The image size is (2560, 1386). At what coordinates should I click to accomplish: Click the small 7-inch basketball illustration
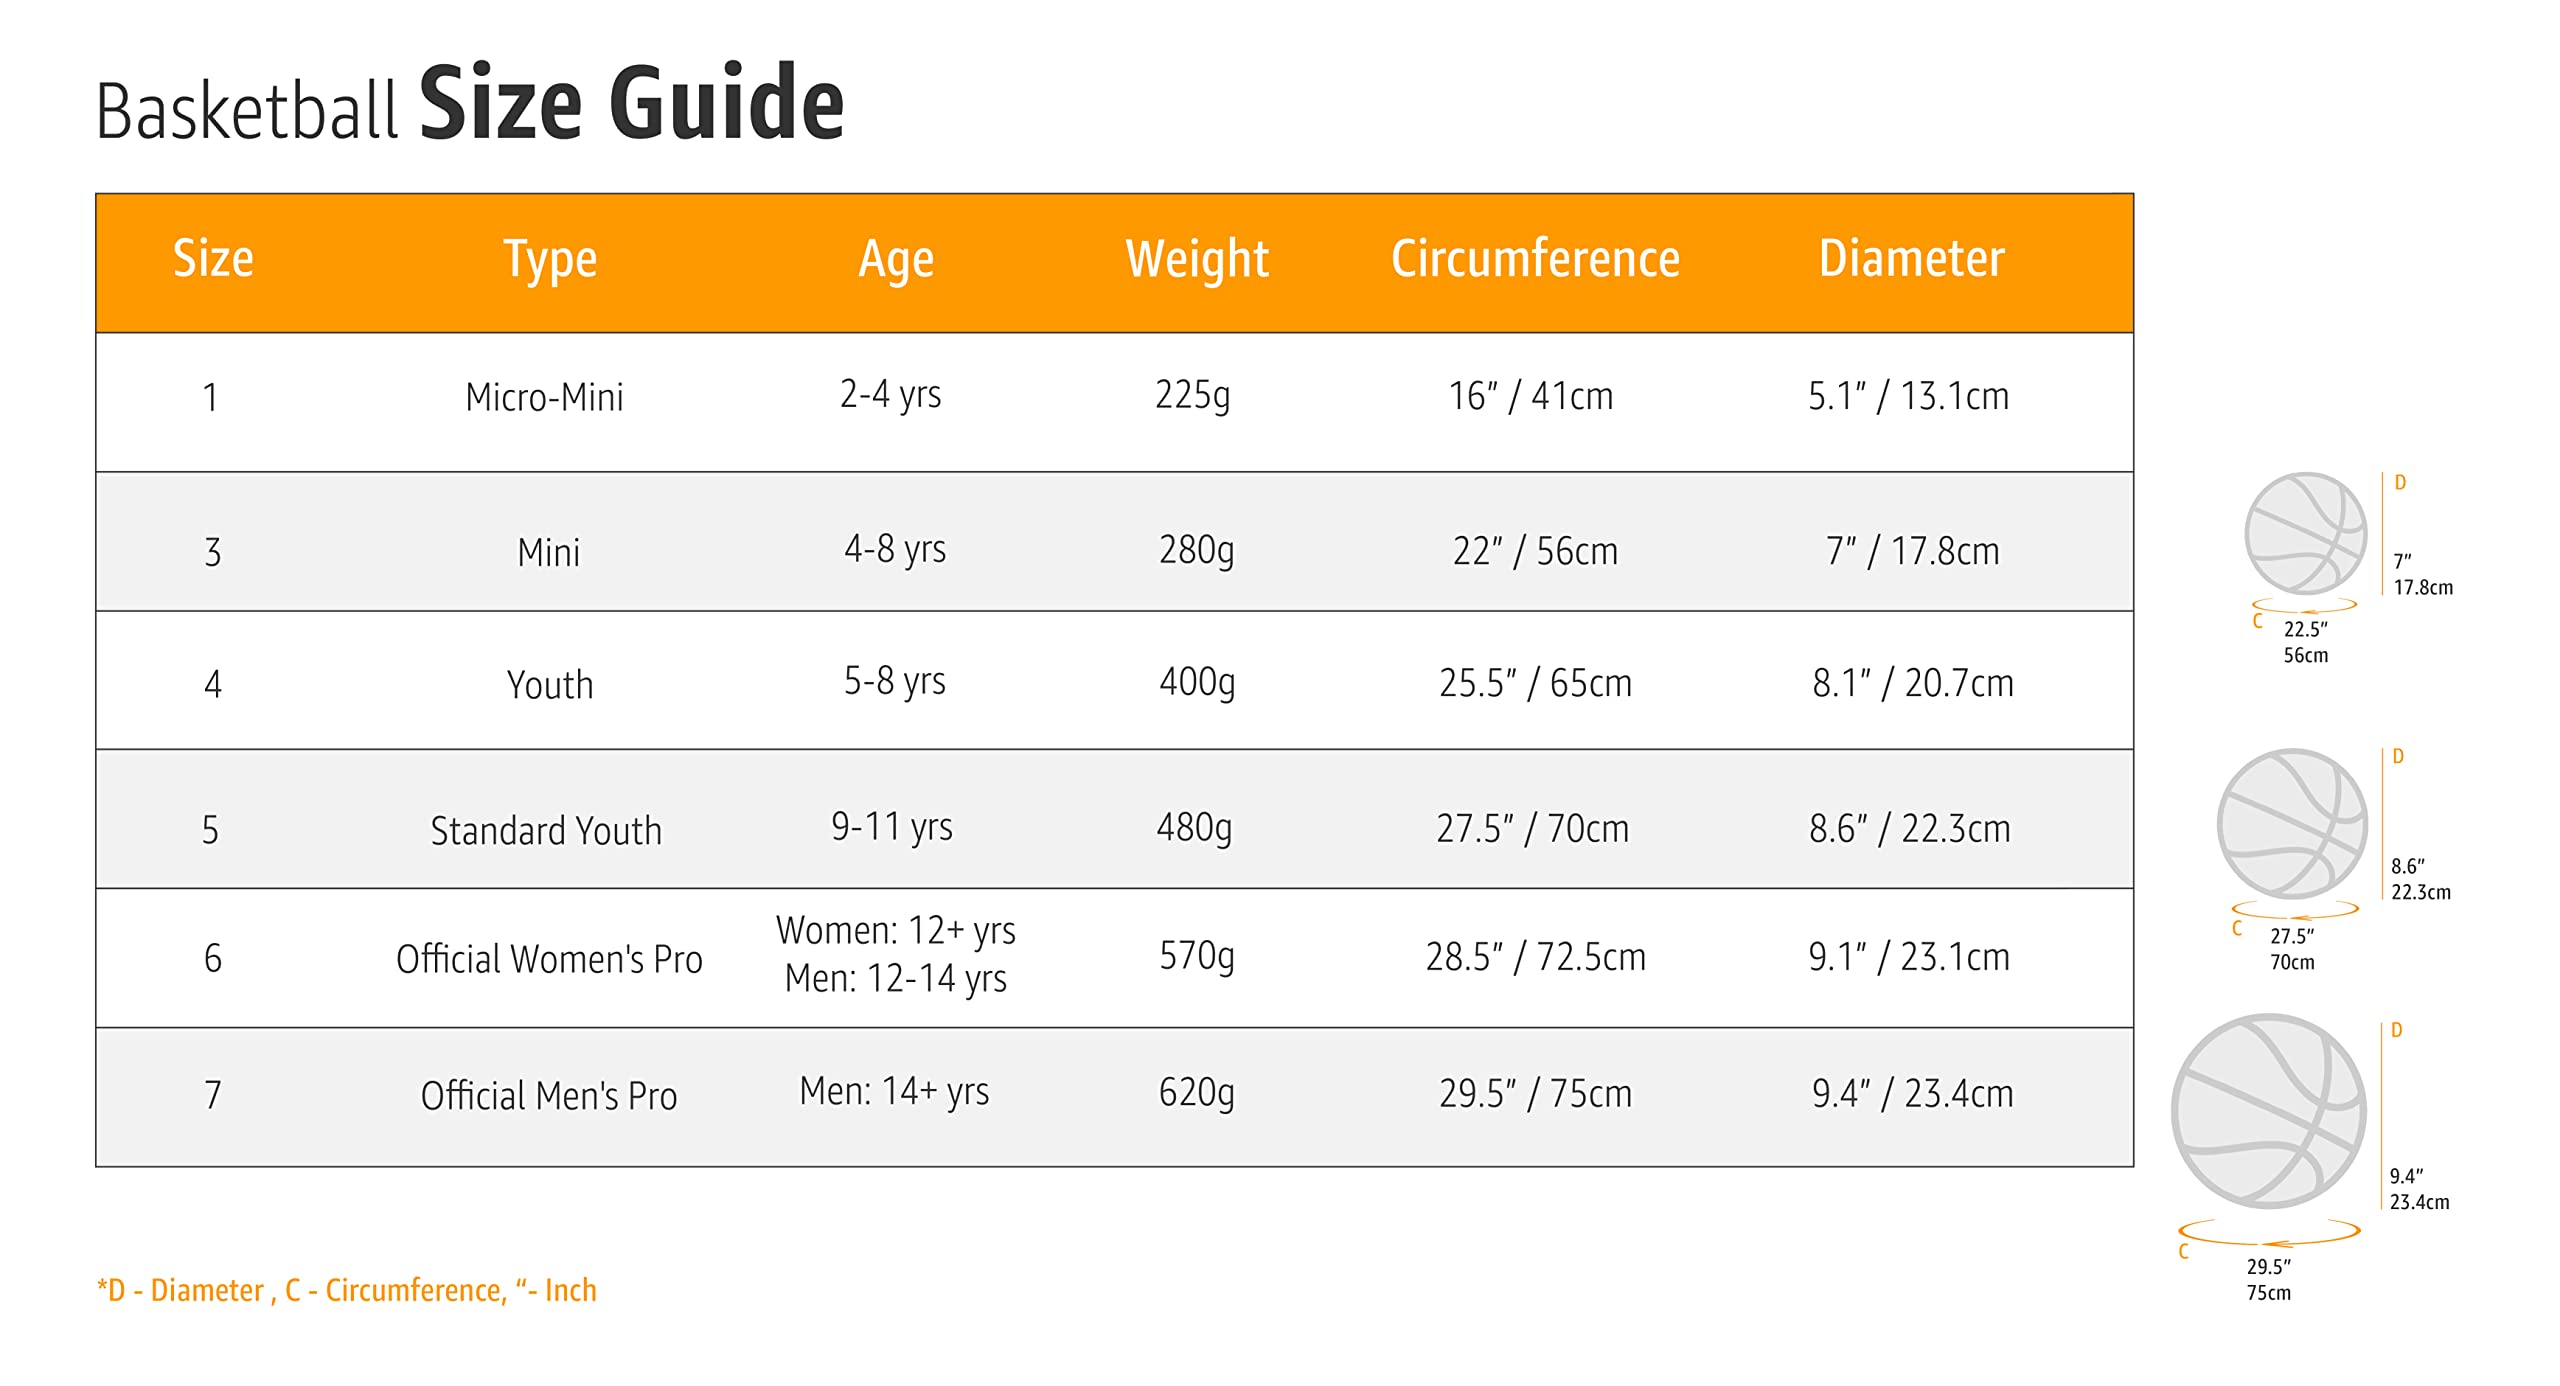[x=2305, y=533]
